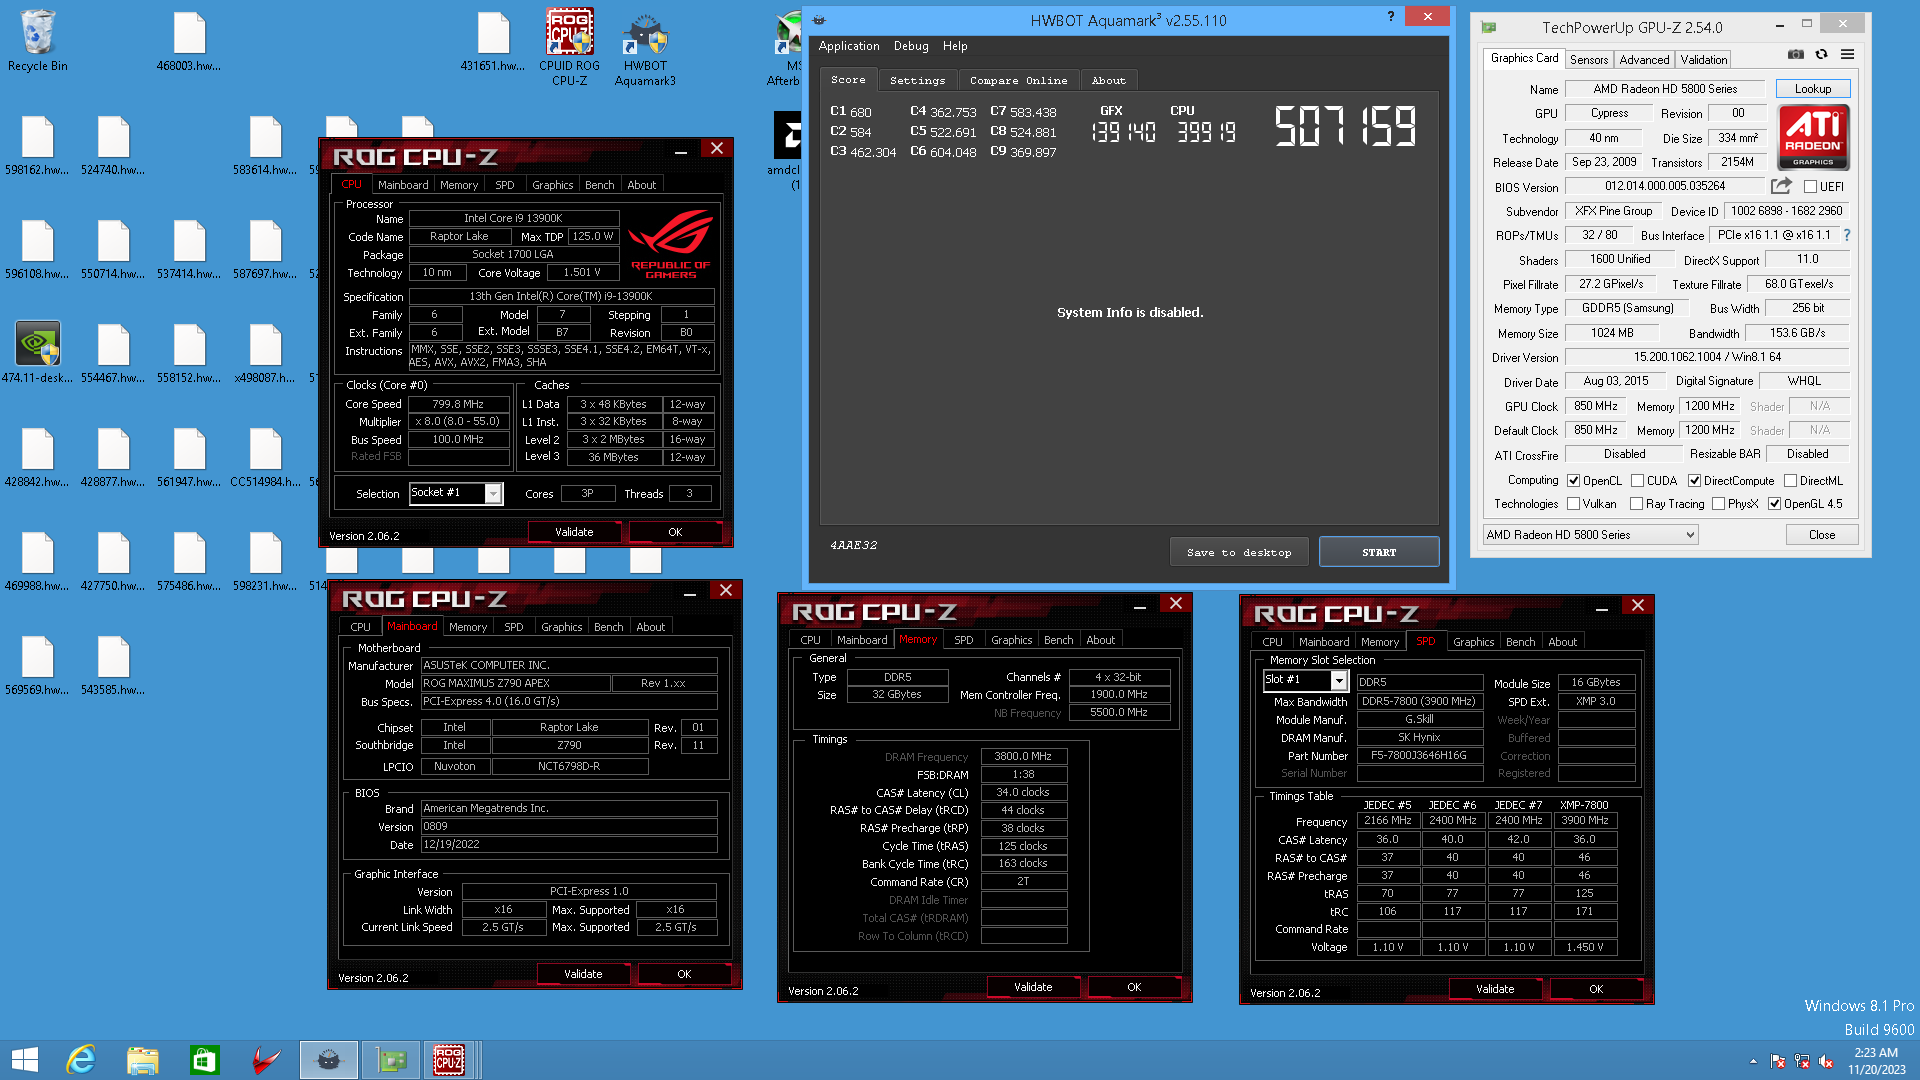Click the GPU-Z refresh icon
Viewport: 1920px width, 1080px height.
pyautogui.click(x=1821, y=55)
